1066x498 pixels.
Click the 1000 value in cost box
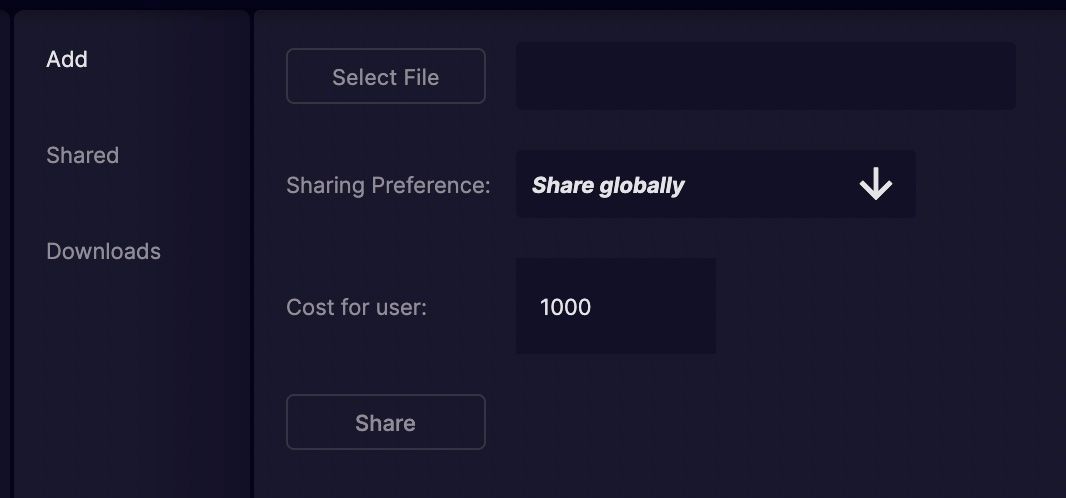tap(565, 307)
